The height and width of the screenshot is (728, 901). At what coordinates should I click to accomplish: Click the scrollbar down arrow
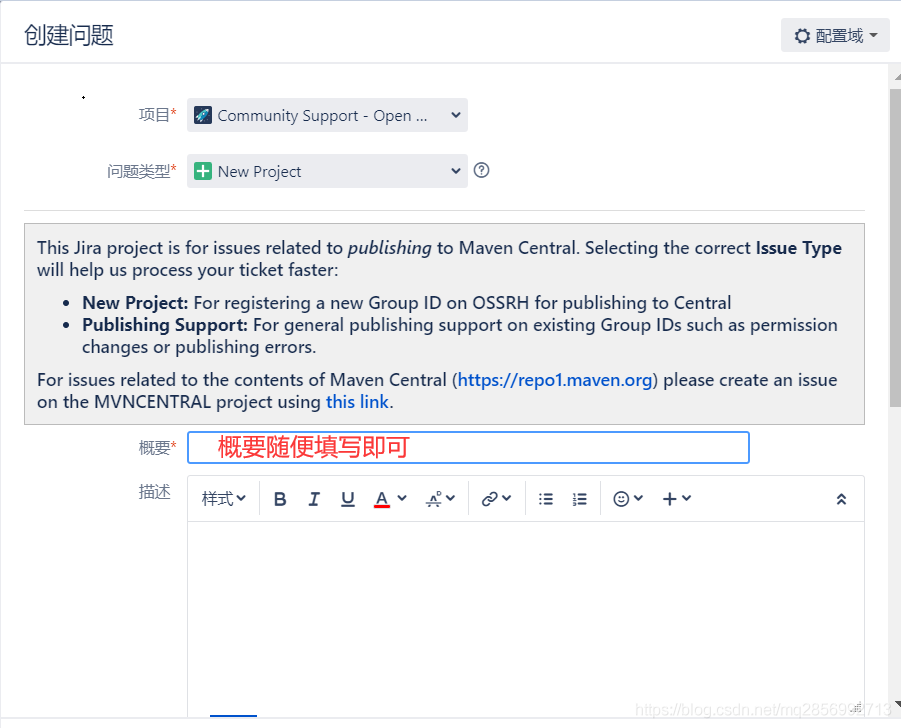tap(898, 704)
